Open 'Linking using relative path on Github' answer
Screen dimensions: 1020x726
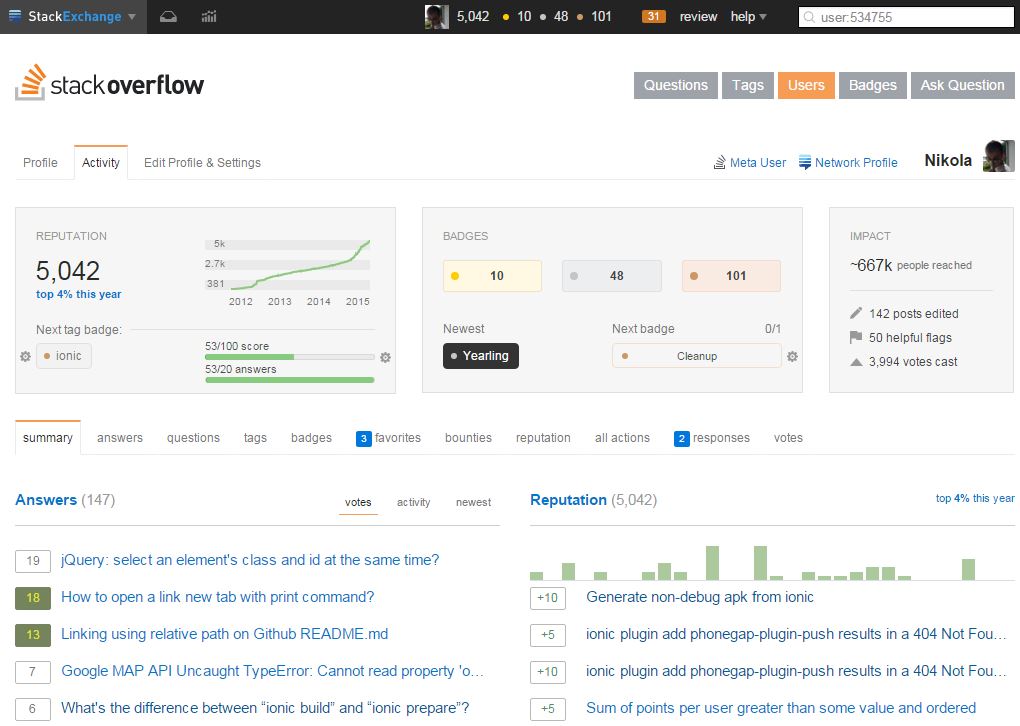point(224,634)
